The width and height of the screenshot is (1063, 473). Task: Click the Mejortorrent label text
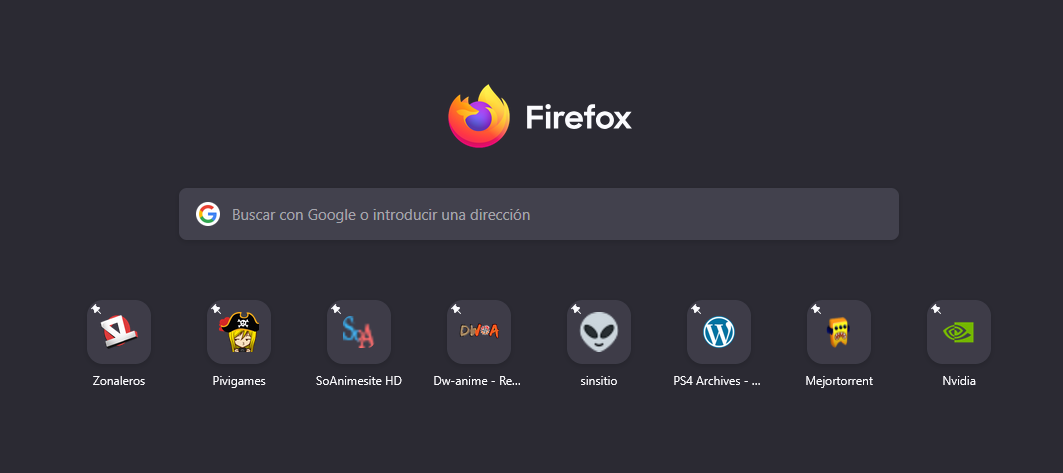pyautogui.click(x=839, y=381)
